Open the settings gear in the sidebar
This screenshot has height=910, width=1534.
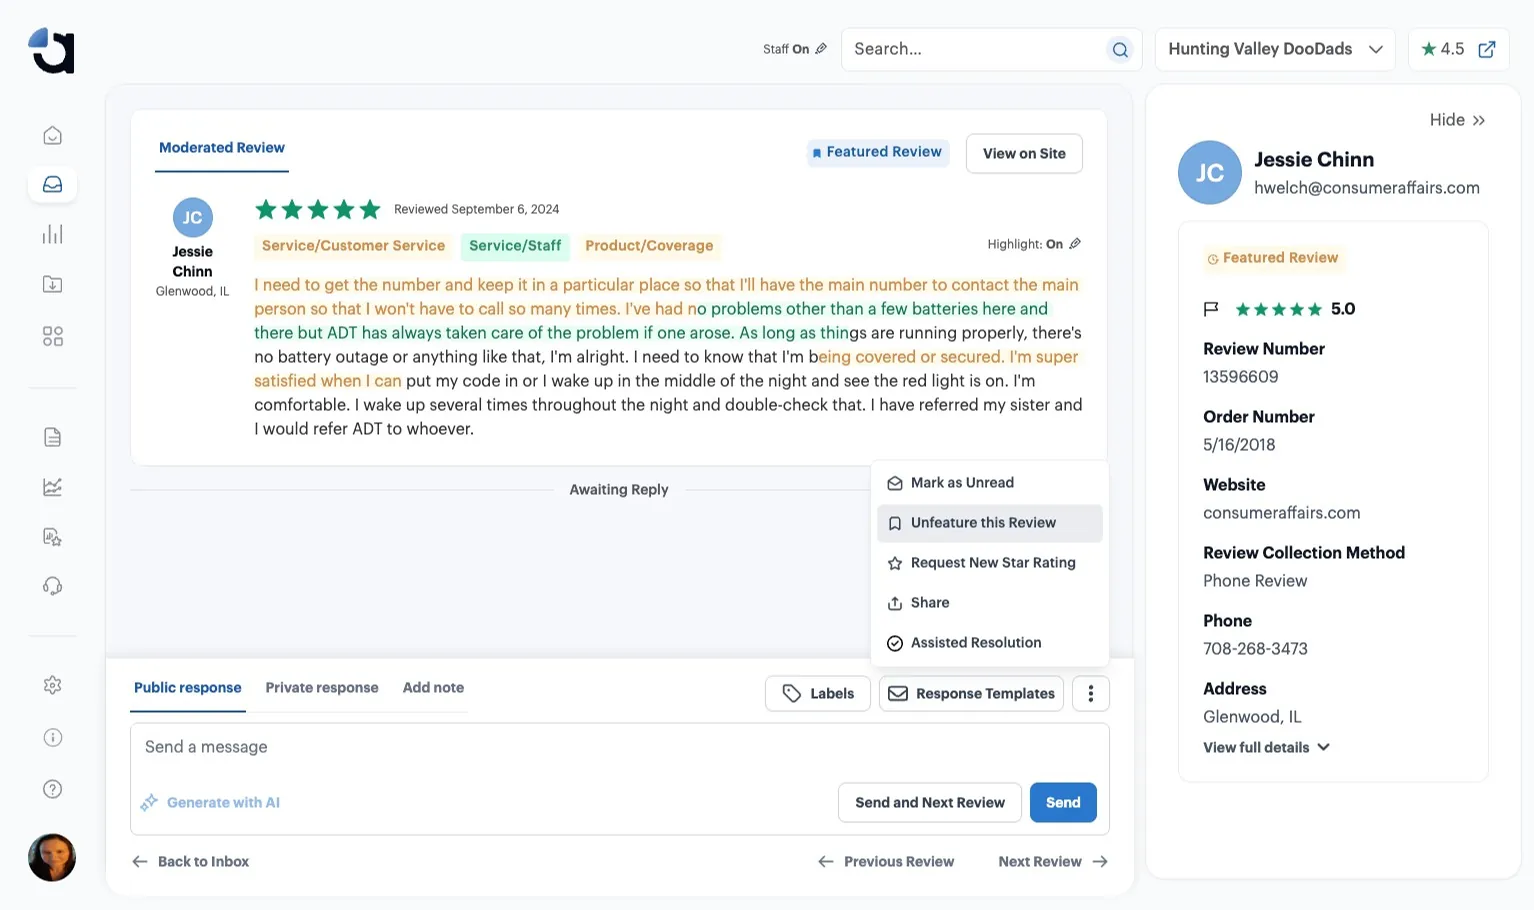[x=53, y=685]
